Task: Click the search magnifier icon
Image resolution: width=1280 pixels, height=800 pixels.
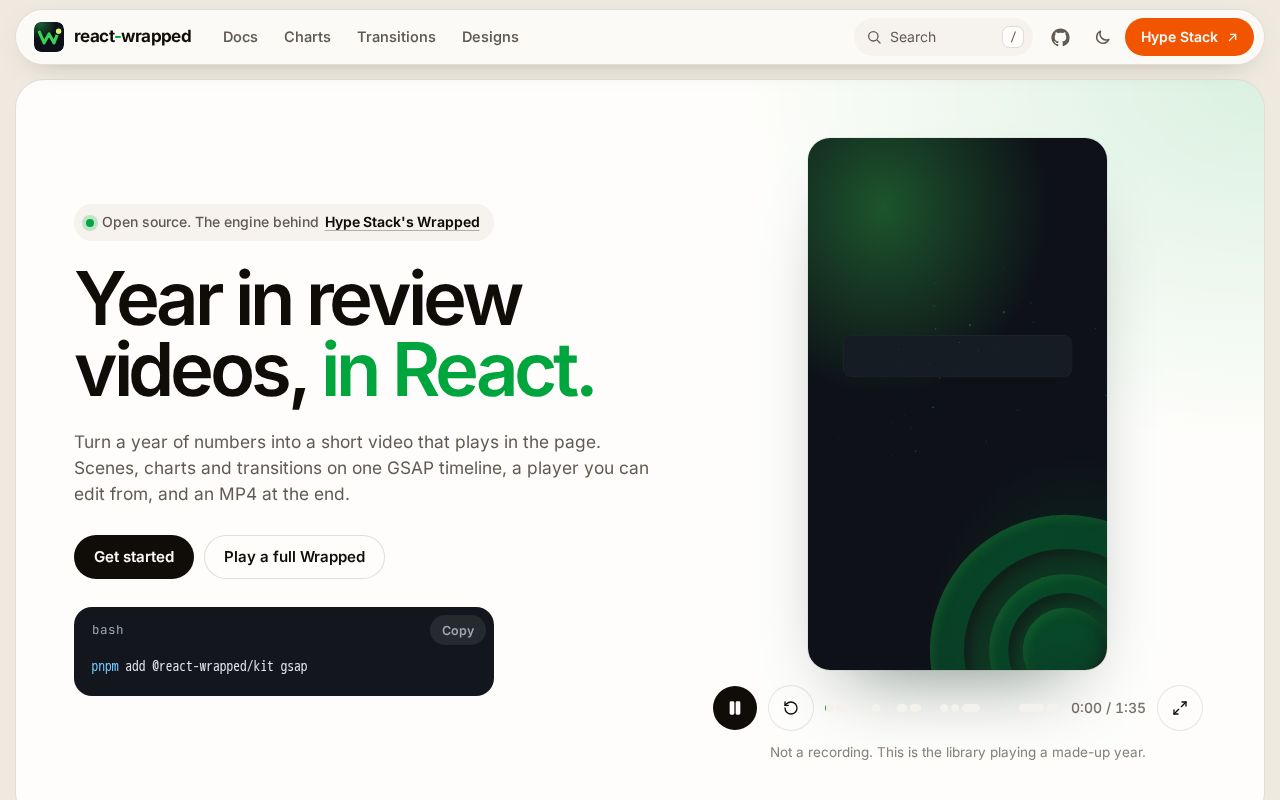Action: [x=874, y=37]
